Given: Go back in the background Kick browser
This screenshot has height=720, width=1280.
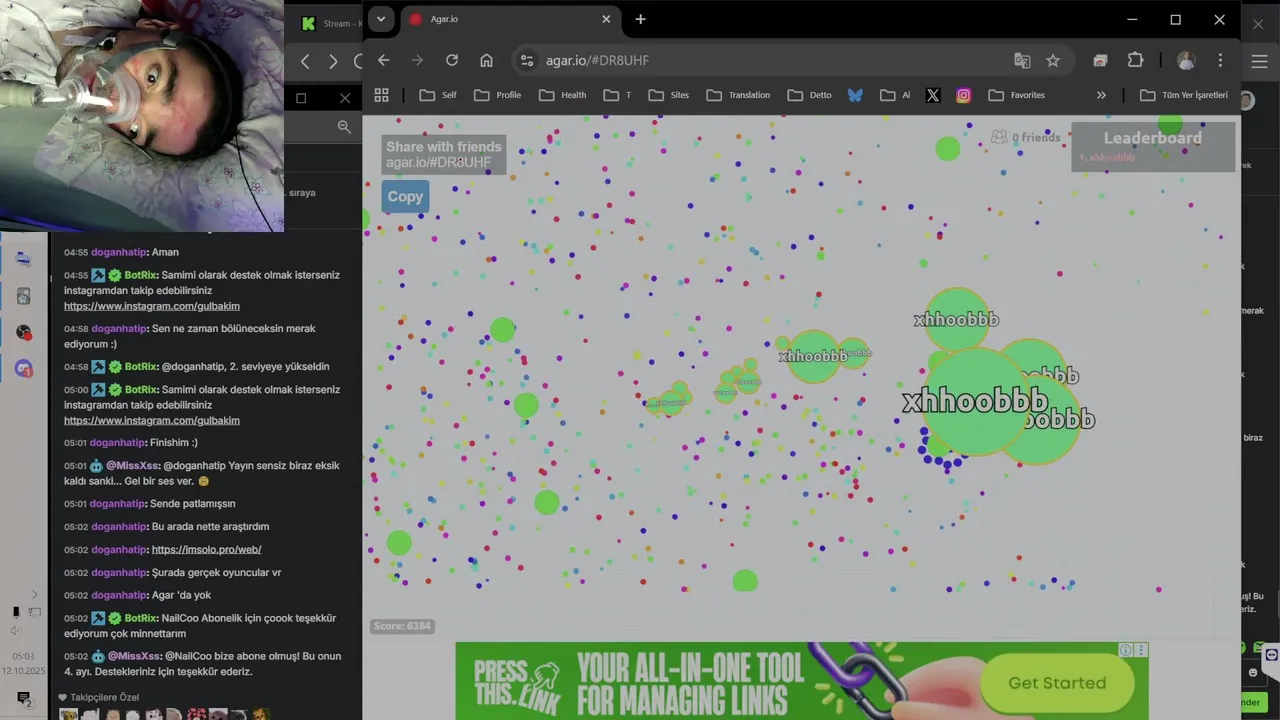Looking at the screenshot, I should [306, 61].
